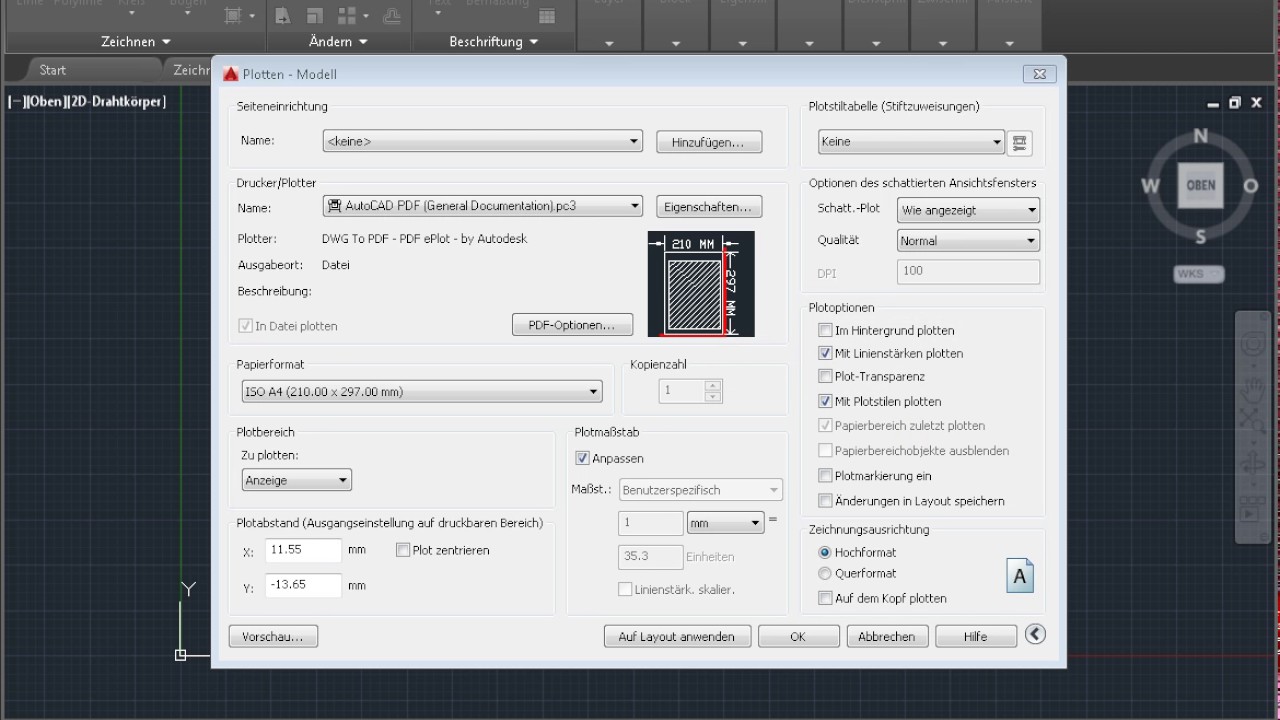
Task: Select the 'Hochformat' radio button
Action: point(825,552)
